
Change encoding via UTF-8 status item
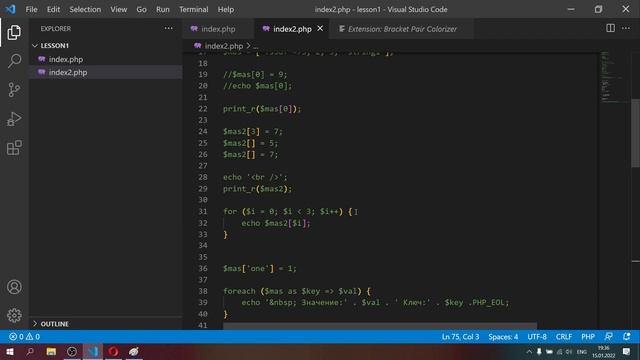(x=537, y=337)
